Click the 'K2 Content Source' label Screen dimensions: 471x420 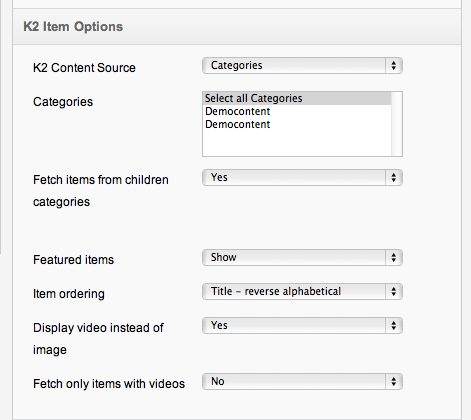[x=84, y=68]
